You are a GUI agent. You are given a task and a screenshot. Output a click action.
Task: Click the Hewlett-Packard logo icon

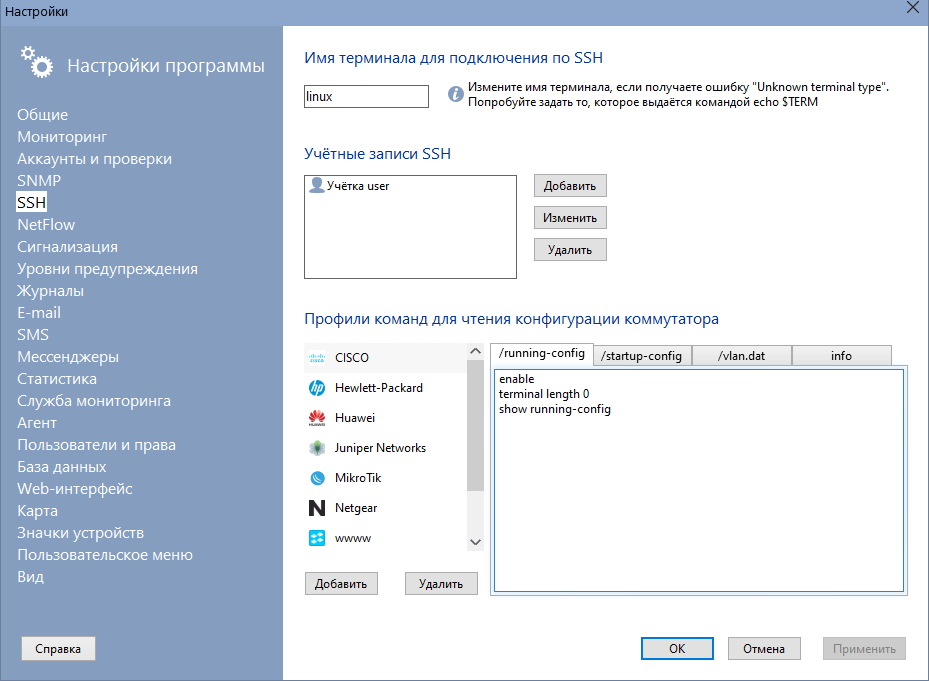click(317, 388)
